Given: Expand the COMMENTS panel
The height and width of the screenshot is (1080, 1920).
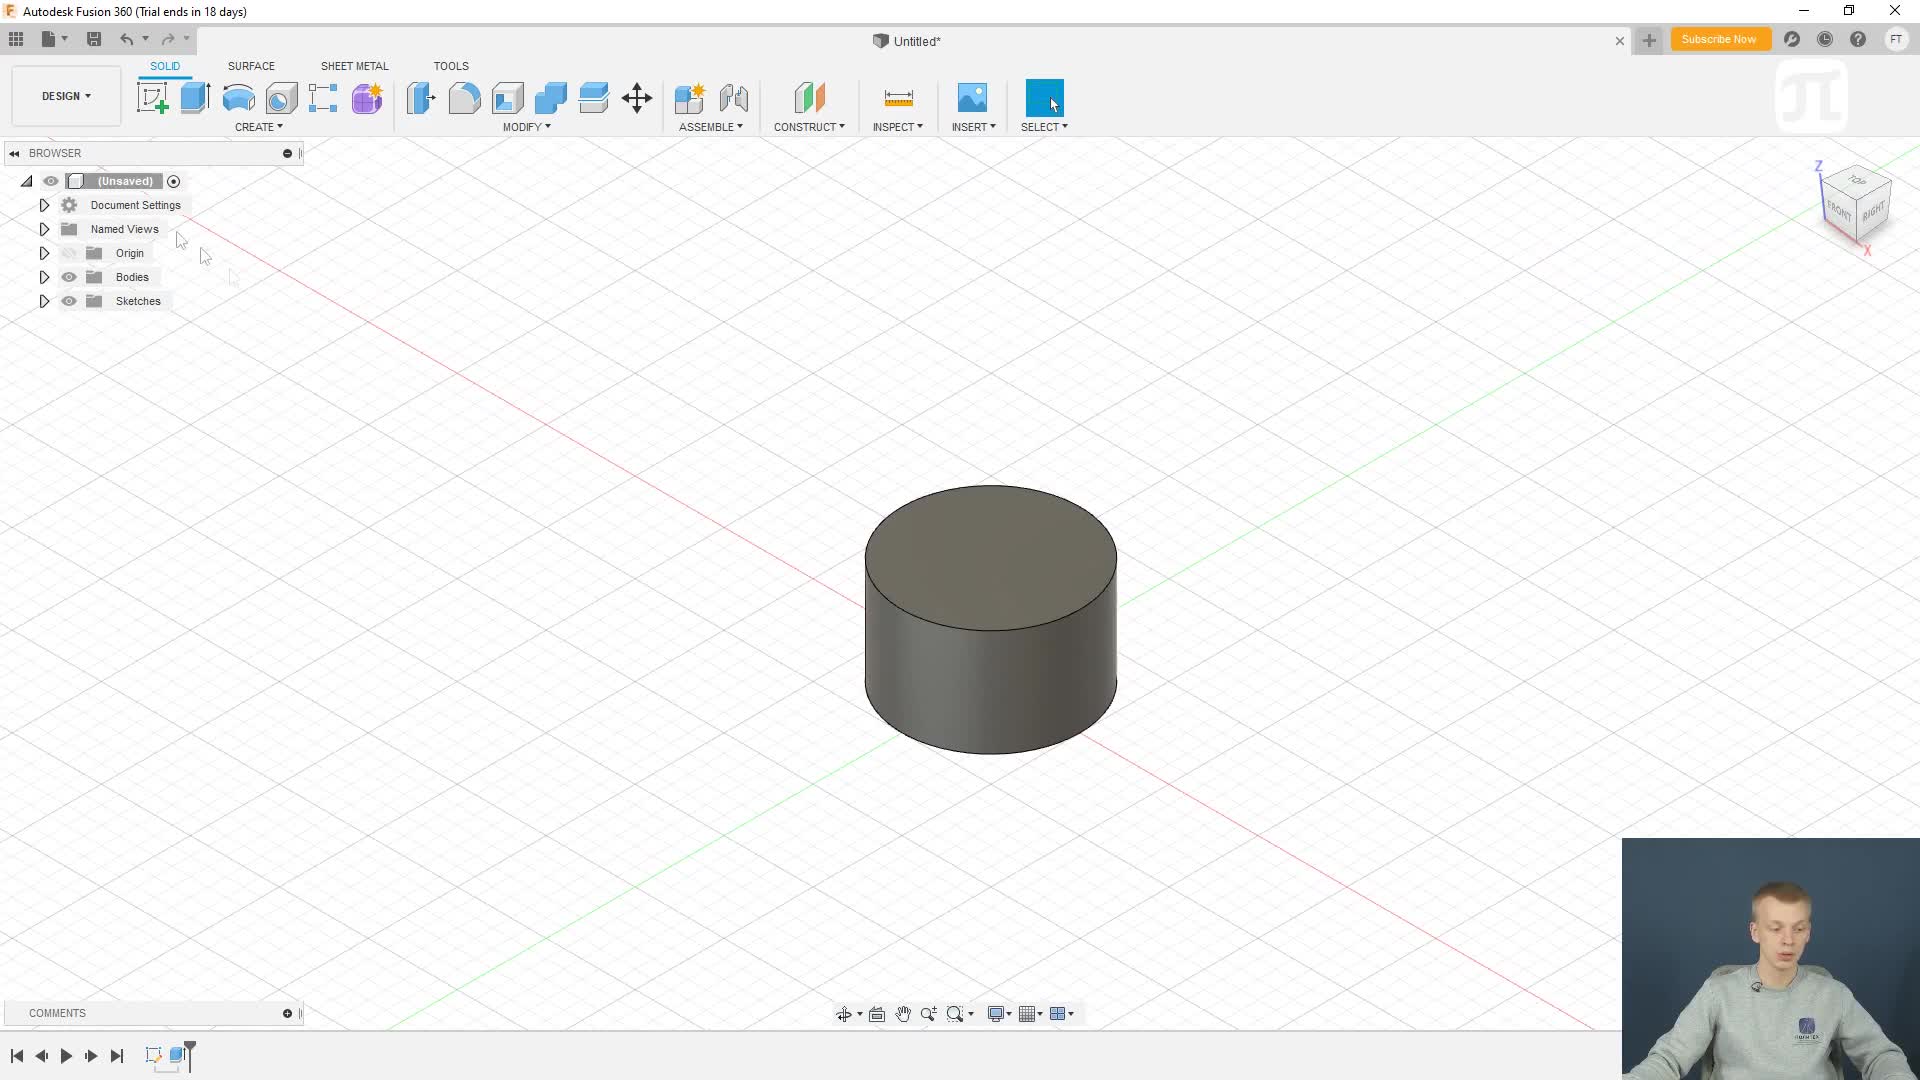Looking at the screenshot, I should [x=287, y=1014].
